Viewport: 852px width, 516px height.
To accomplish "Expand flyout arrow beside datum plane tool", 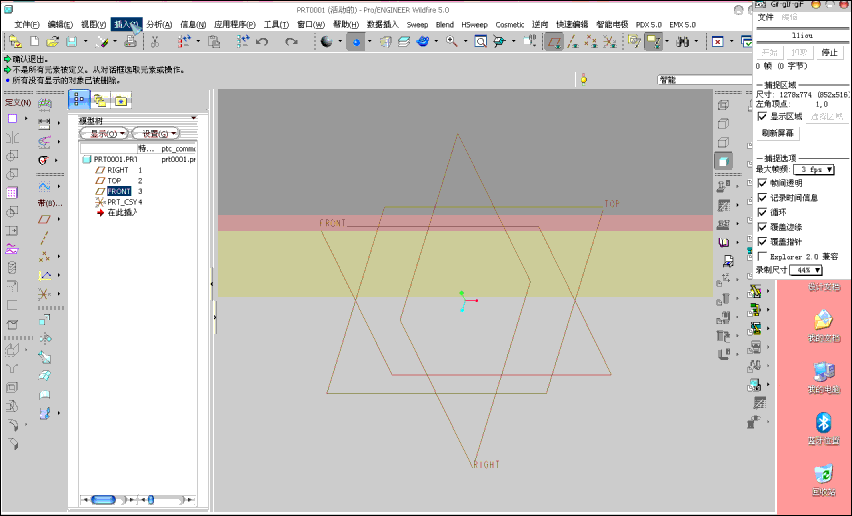I will pos(59,219).
